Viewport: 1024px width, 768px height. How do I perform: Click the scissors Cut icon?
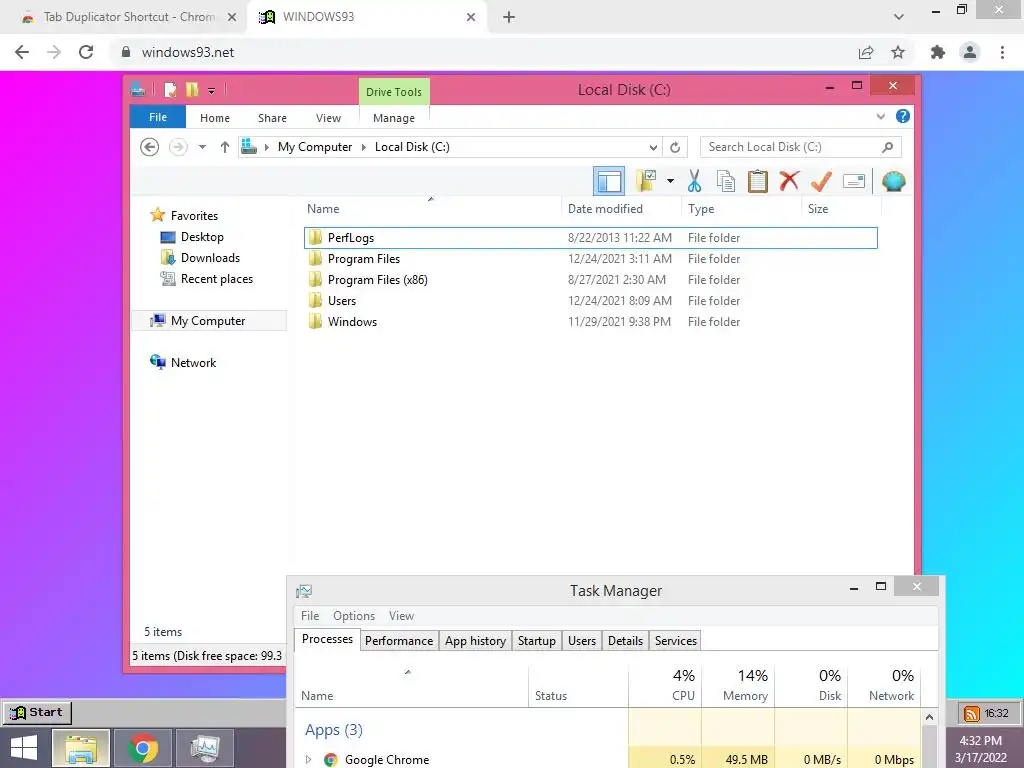(x=694, y=181)
